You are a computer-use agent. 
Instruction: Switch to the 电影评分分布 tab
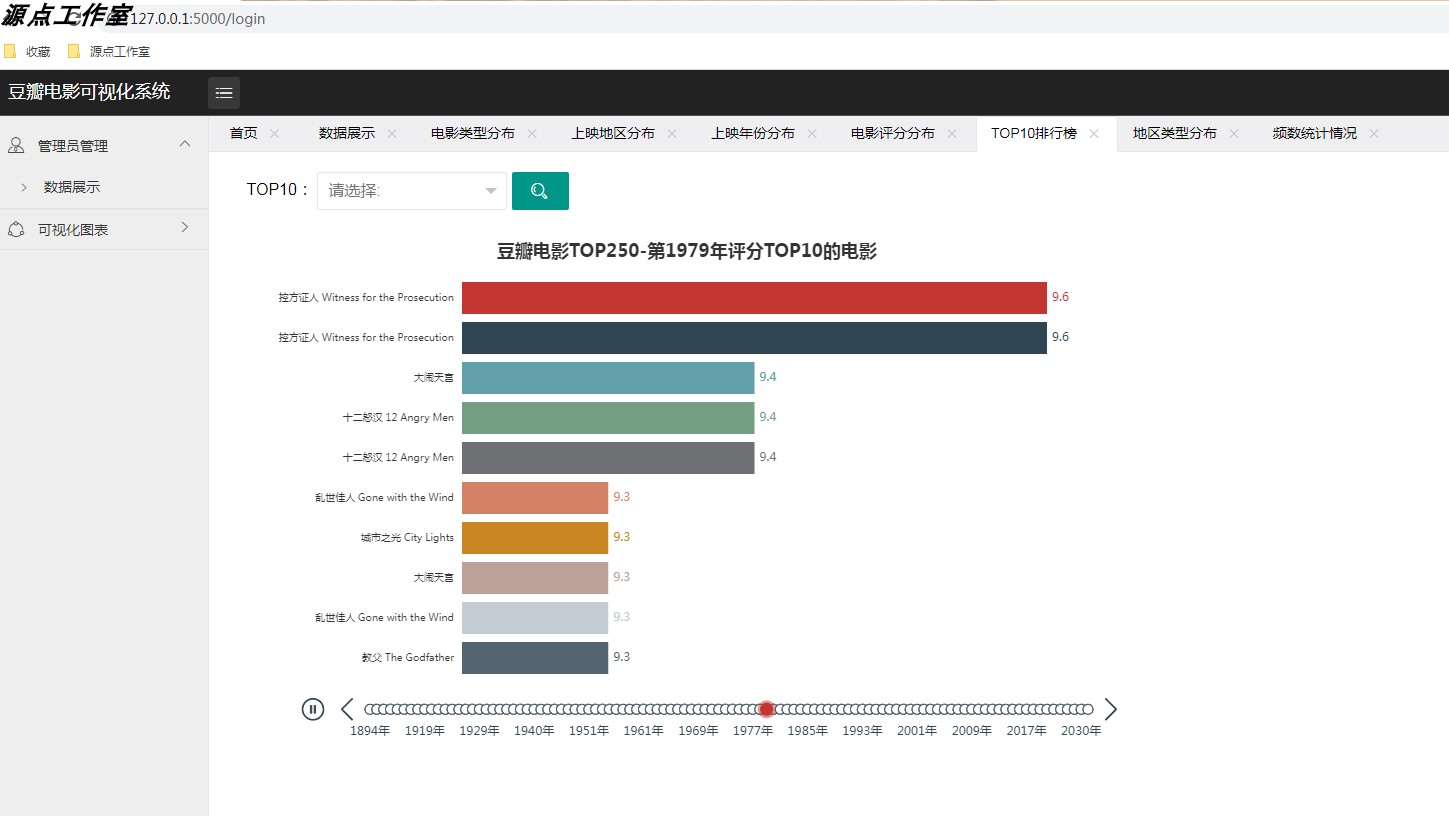point(893,133)
